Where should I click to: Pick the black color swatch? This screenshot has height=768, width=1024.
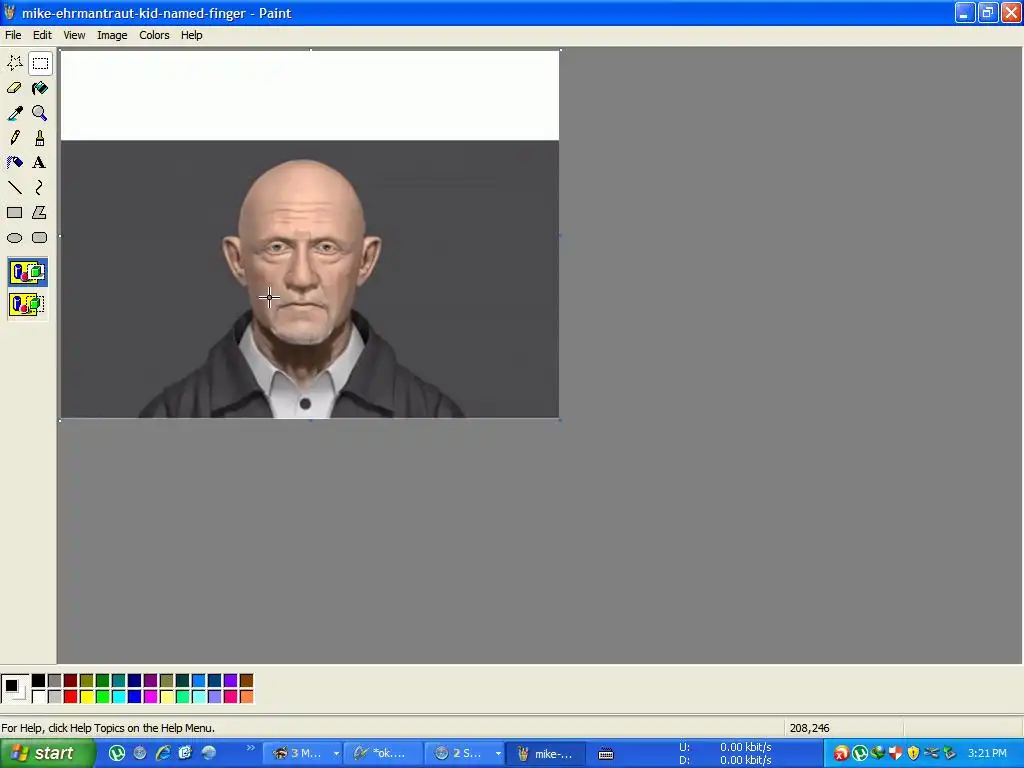click(39, 681)
